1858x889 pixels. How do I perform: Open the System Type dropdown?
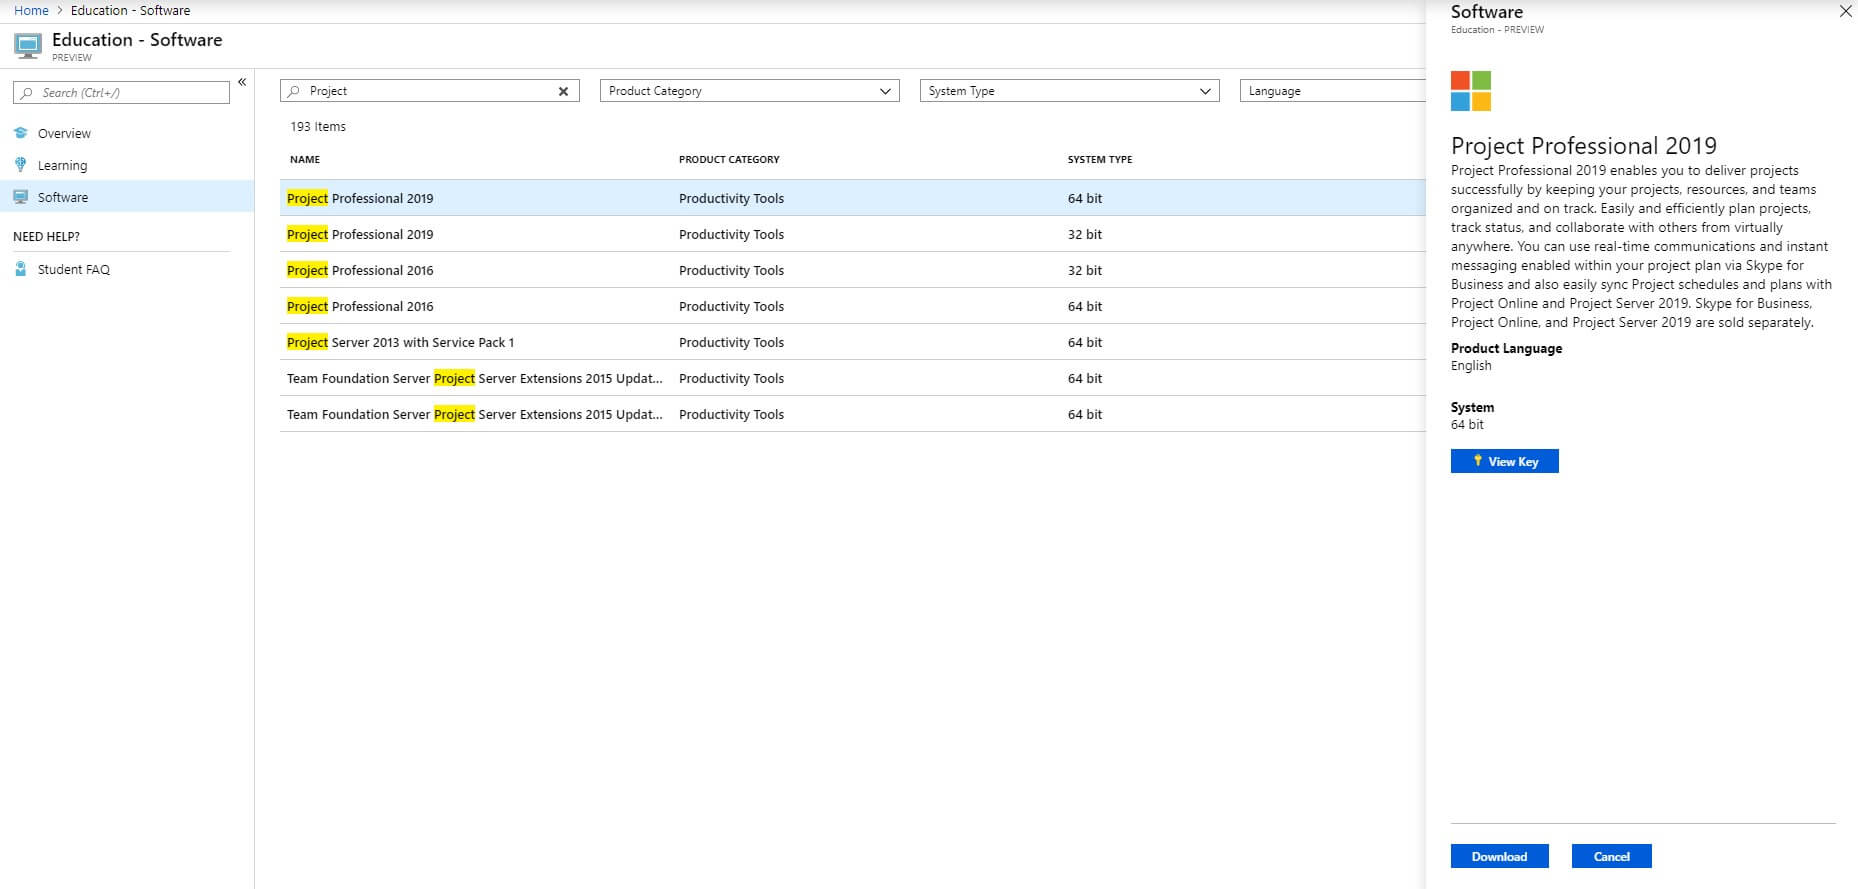pyautogui.click(x=1069, y=91)
